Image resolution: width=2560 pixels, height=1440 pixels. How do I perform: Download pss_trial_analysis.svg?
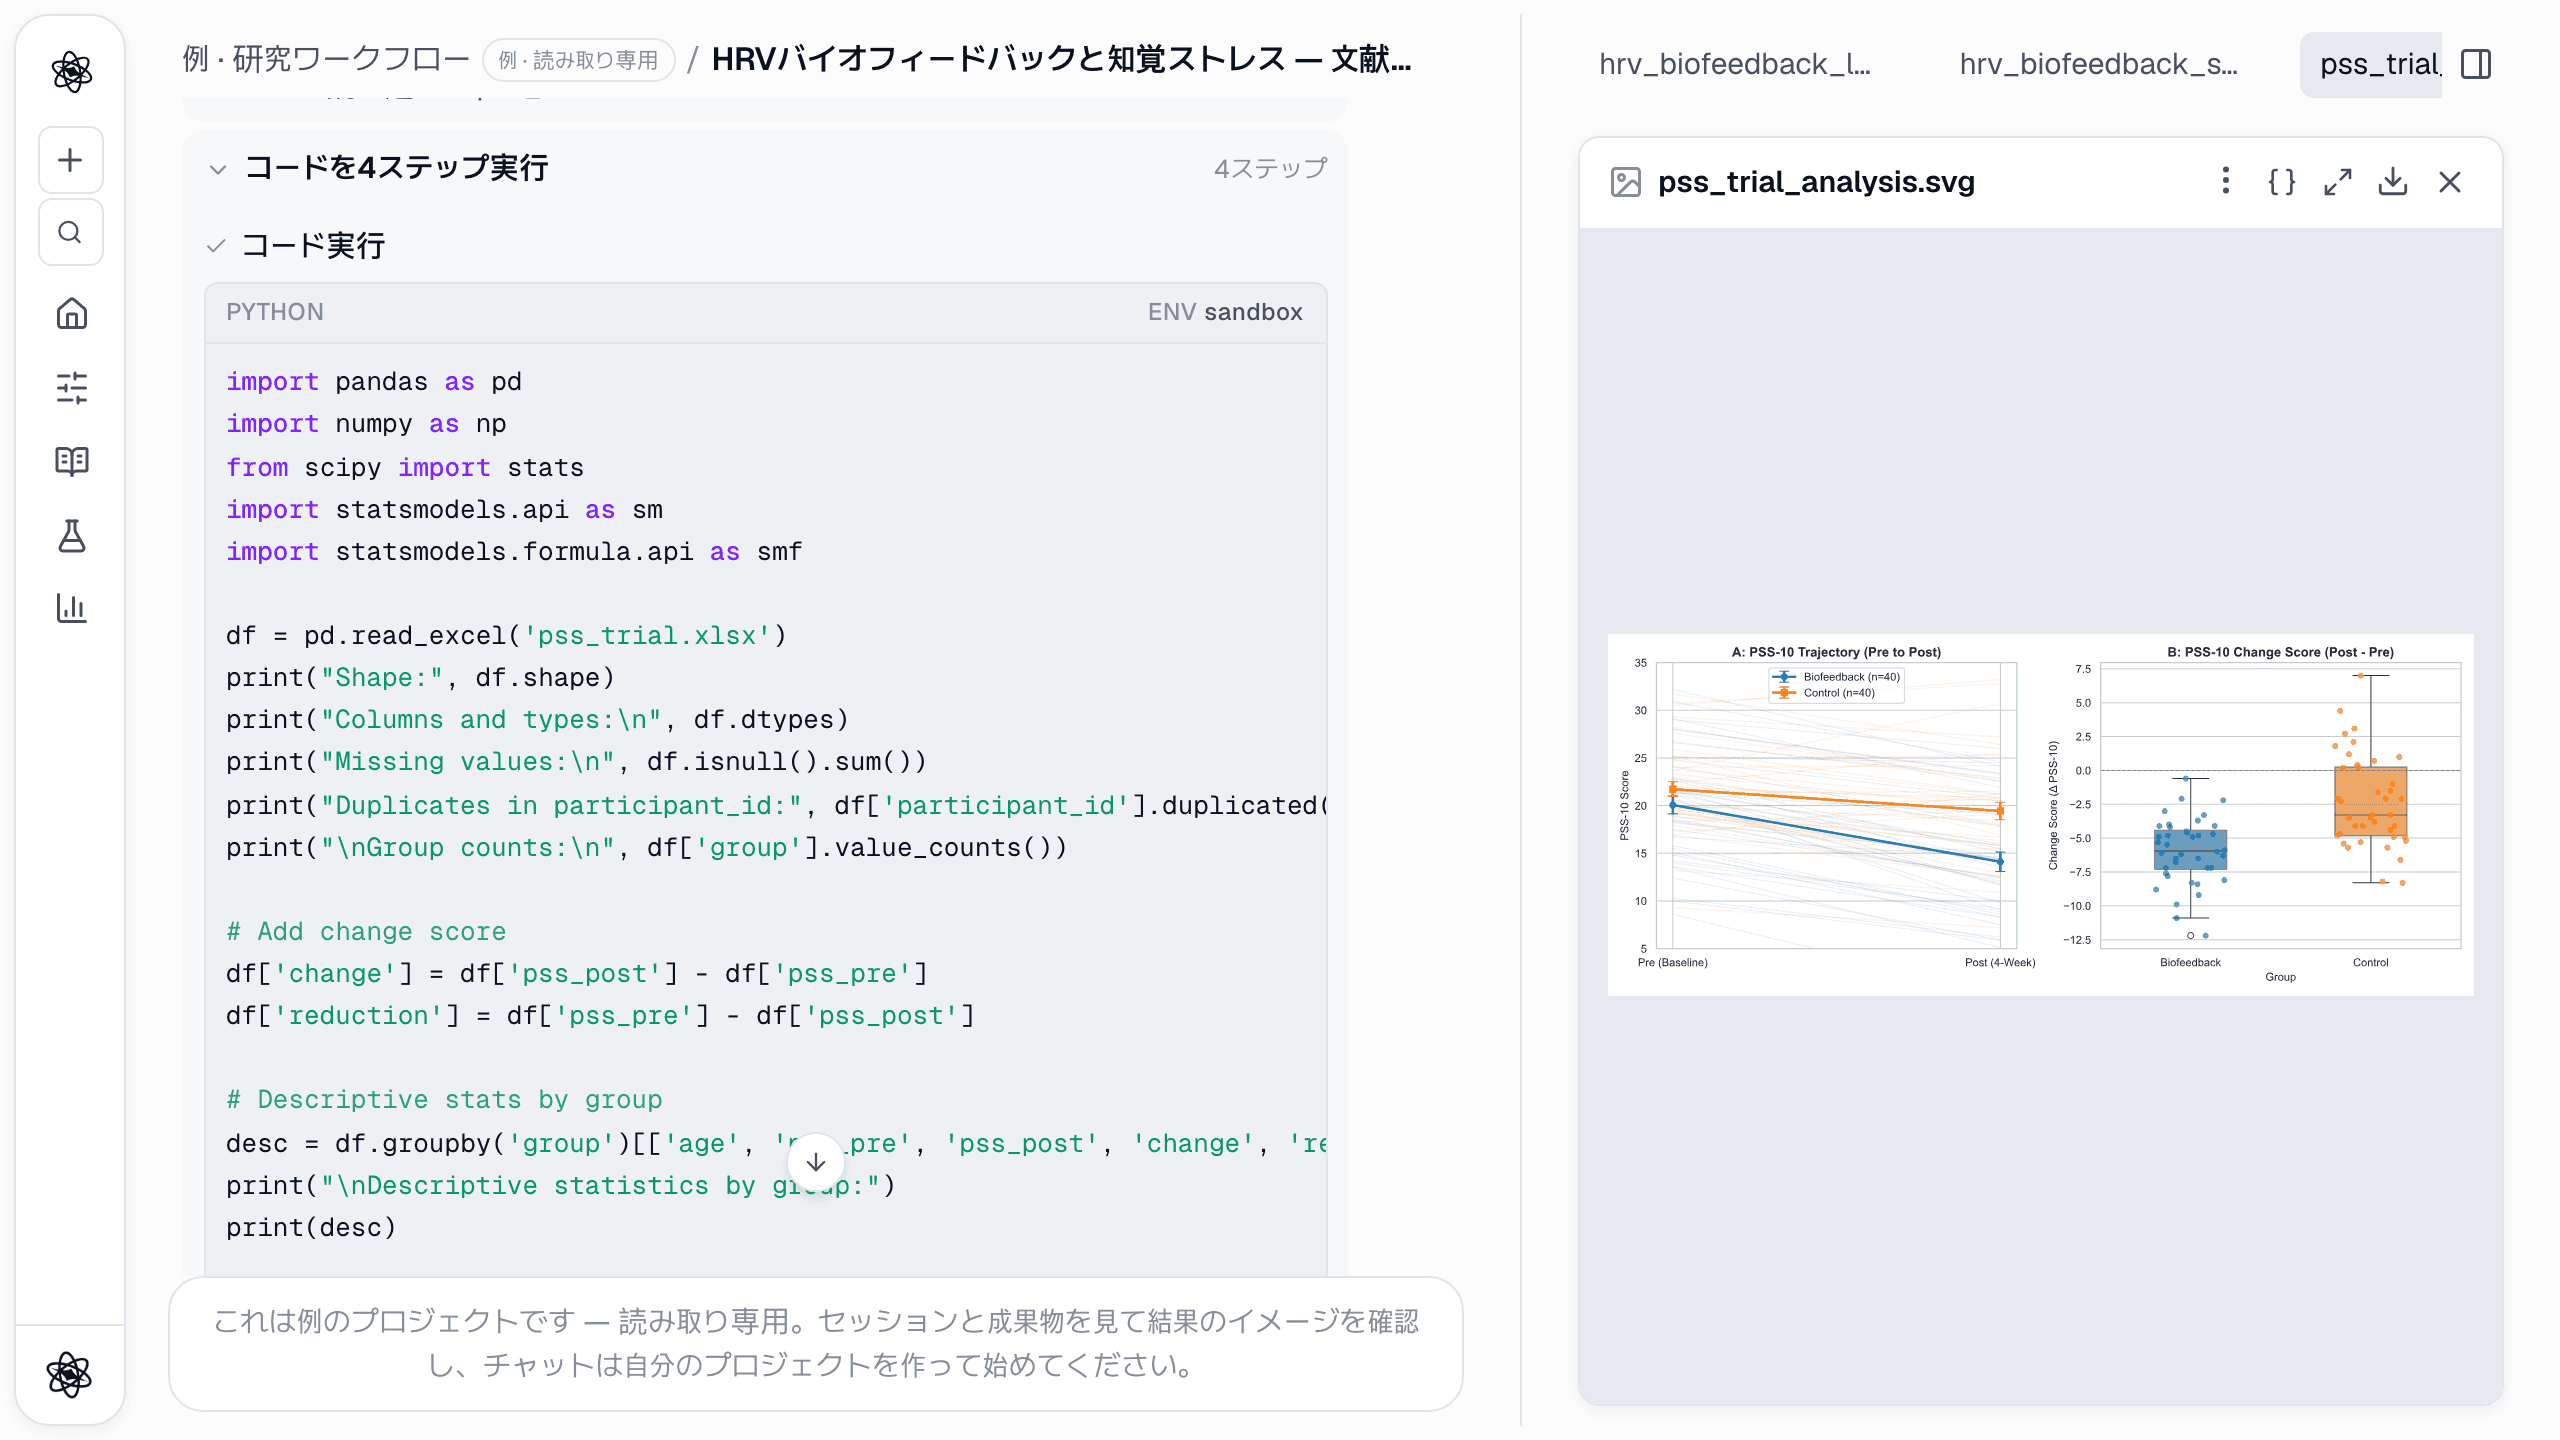[2393, 181]
